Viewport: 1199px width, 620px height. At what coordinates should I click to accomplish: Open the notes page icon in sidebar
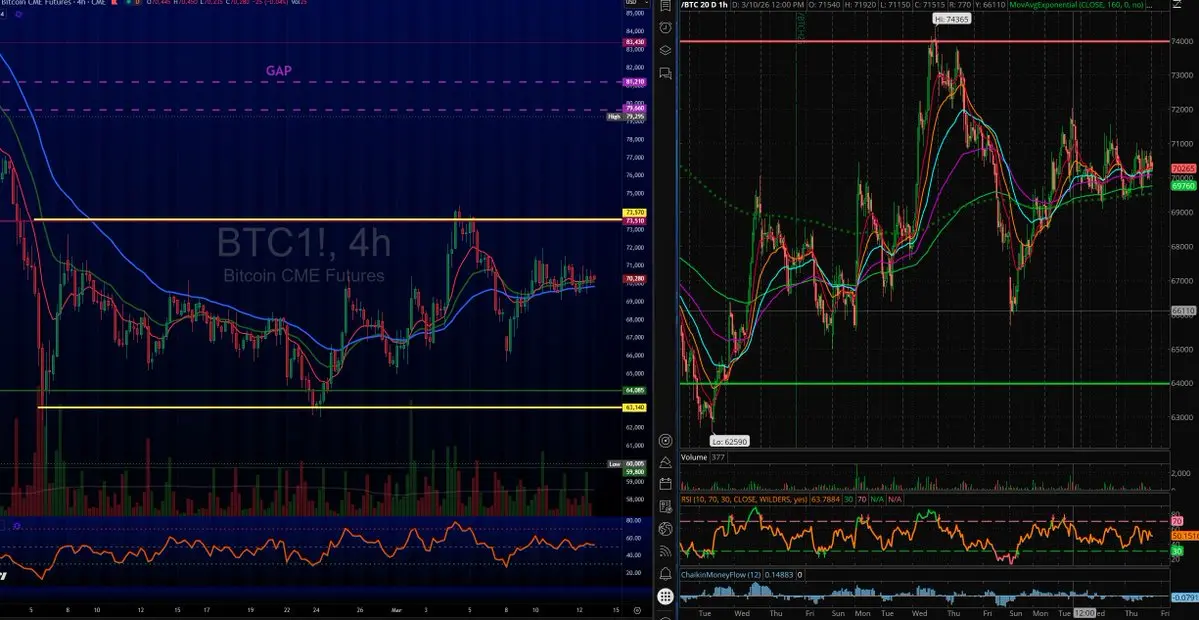click(x=664, y=505)
